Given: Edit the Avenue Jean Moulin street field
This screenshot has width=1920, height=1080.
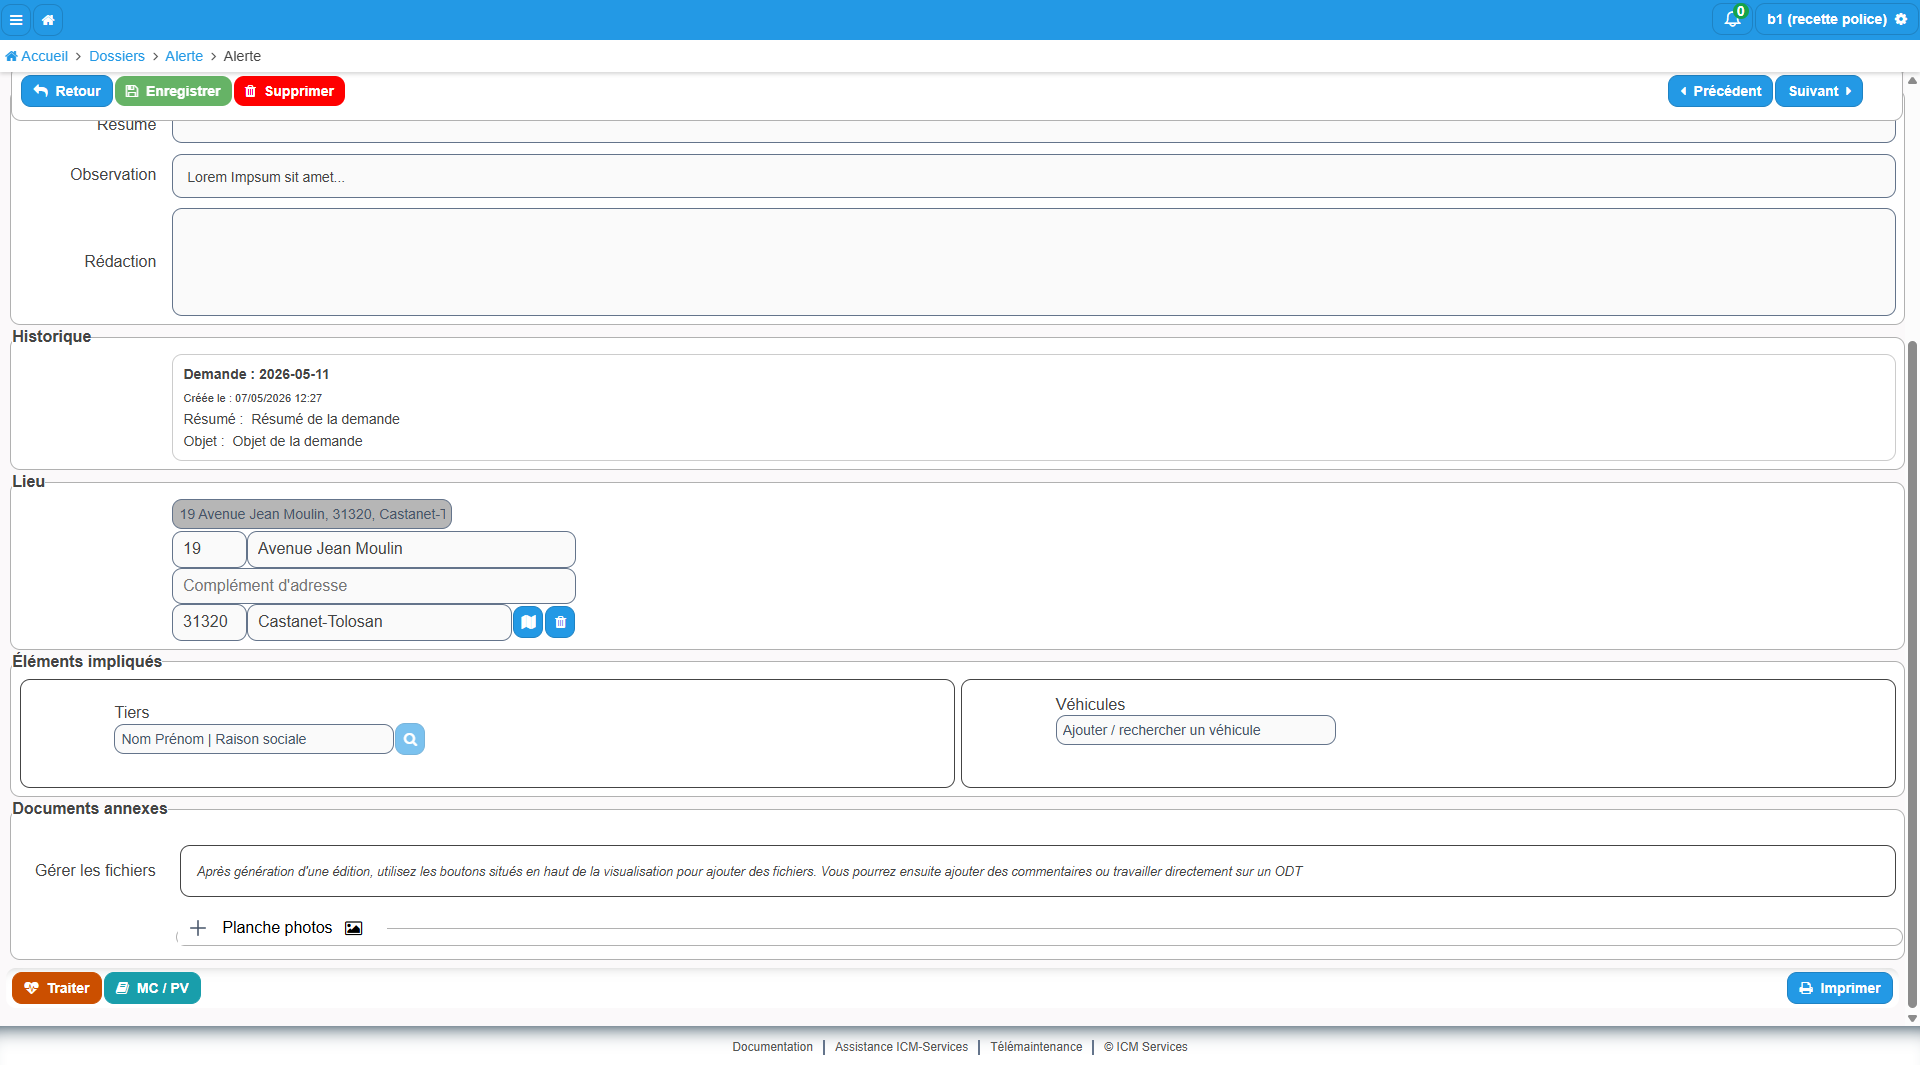Looking at the screenshot, I should pos(411,549).
